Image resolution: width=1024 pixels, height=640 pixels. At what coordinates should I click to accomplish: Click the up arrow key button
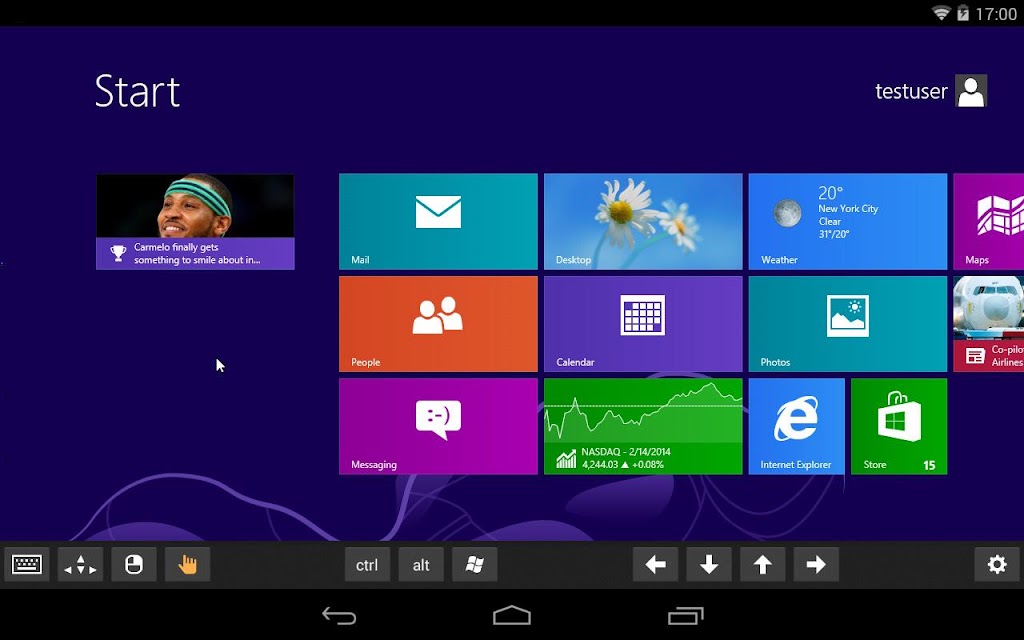pyautogui.click(x=762, y=564)
